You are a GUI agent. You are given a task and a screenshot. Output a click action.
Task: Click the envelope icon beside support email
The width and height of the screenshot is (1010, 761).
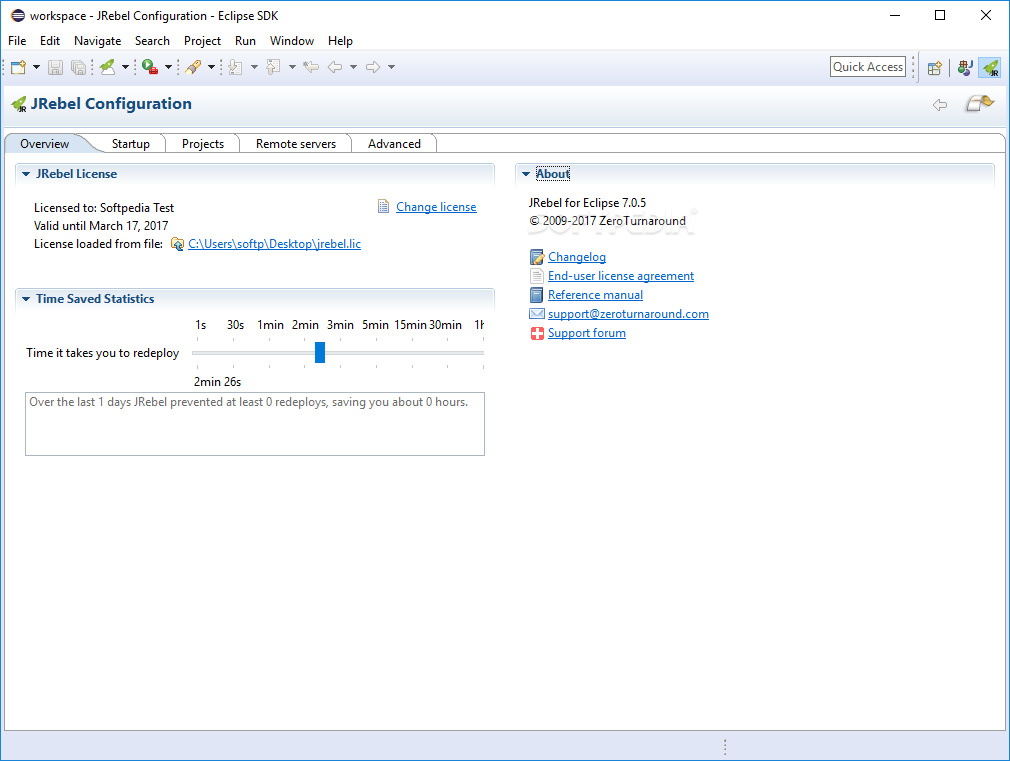point(537,314)
